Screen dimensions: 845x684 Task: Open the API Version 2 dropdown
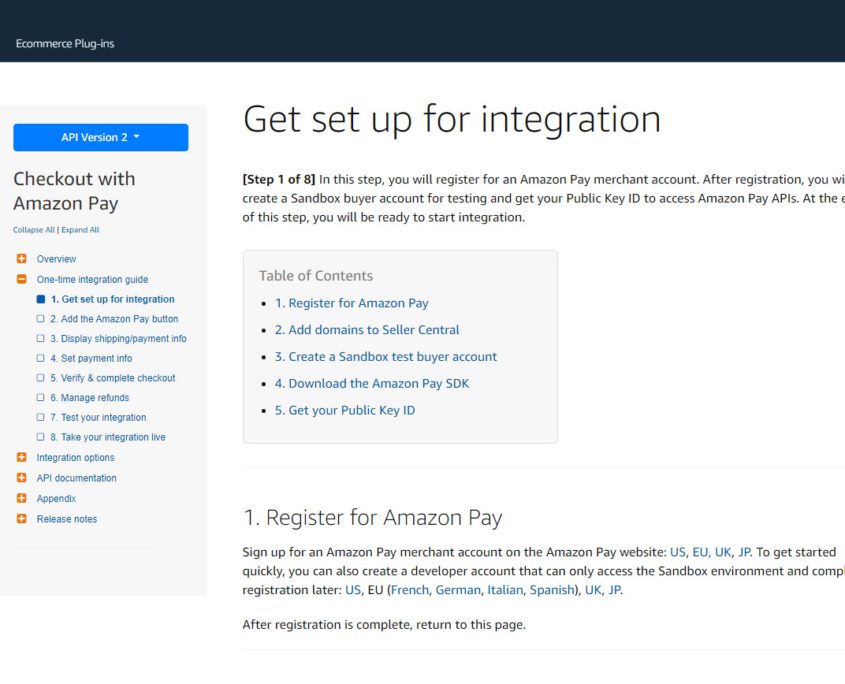[100, 138]
